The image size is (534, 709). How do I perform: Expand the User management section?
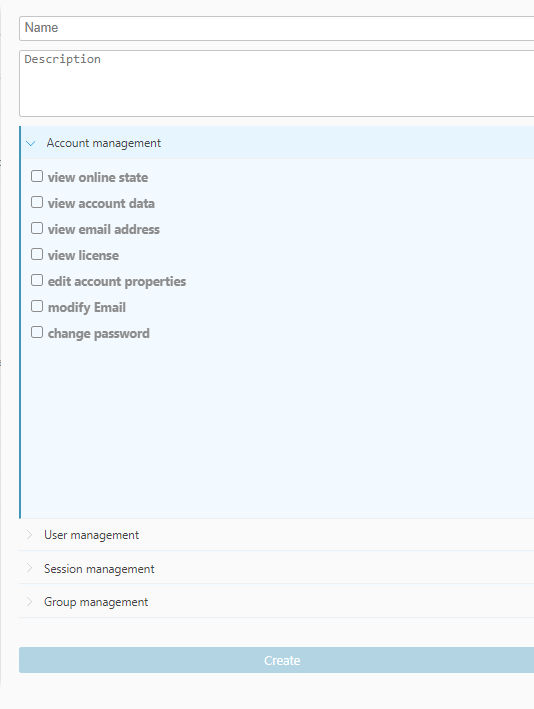point(277,534)
